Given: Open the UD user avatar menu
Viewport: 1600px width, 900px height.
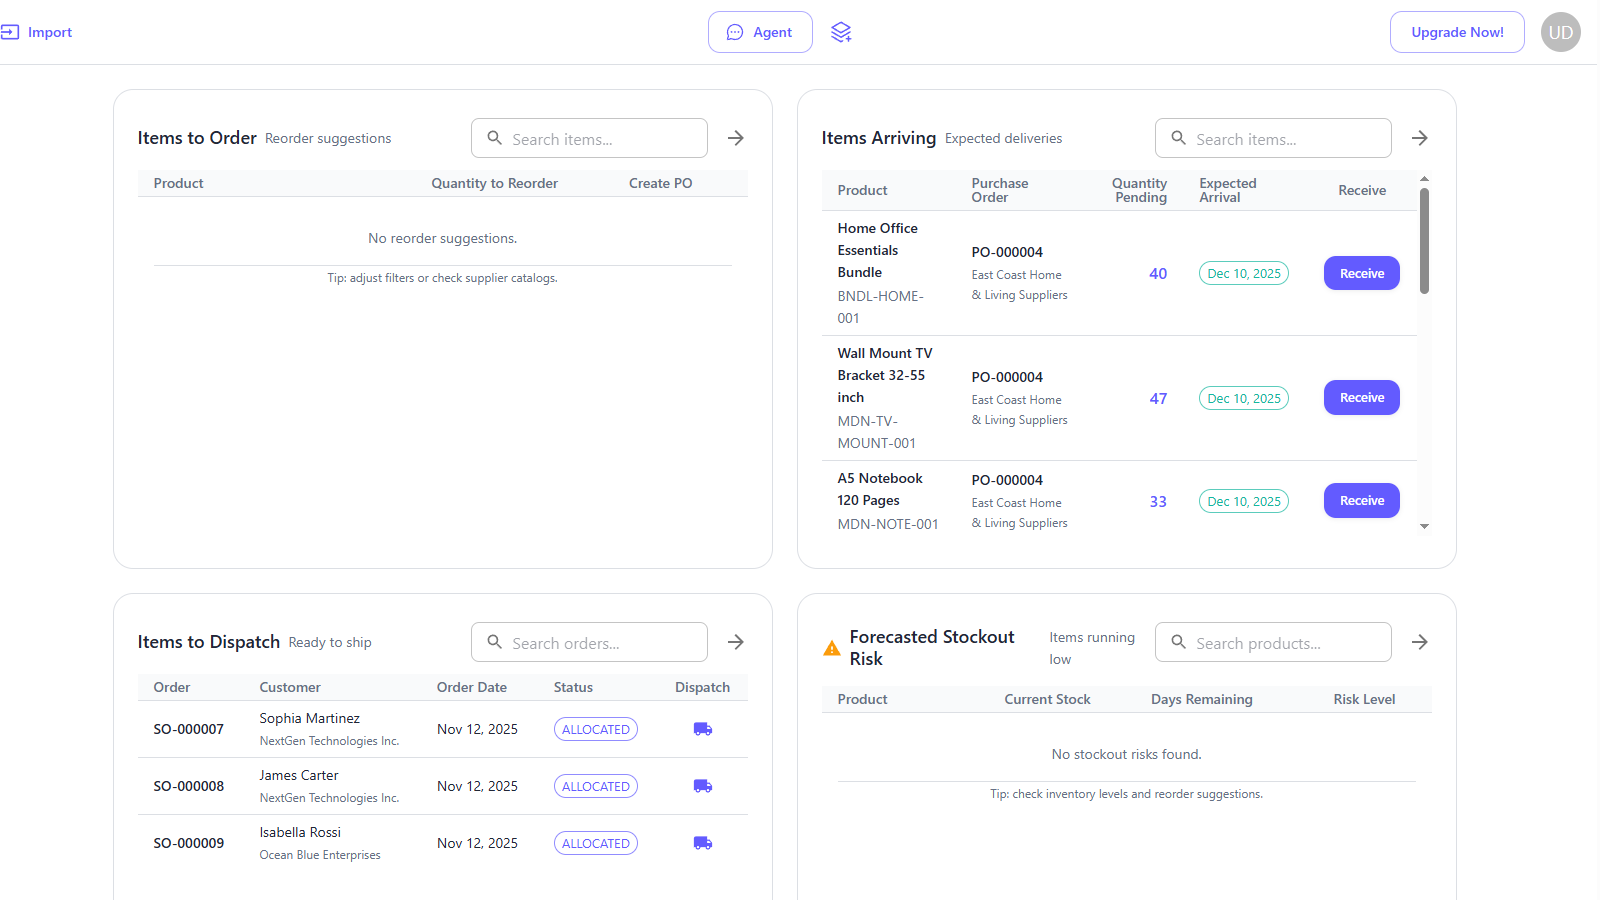Looking at the screenshot, I should (1560, 32).
